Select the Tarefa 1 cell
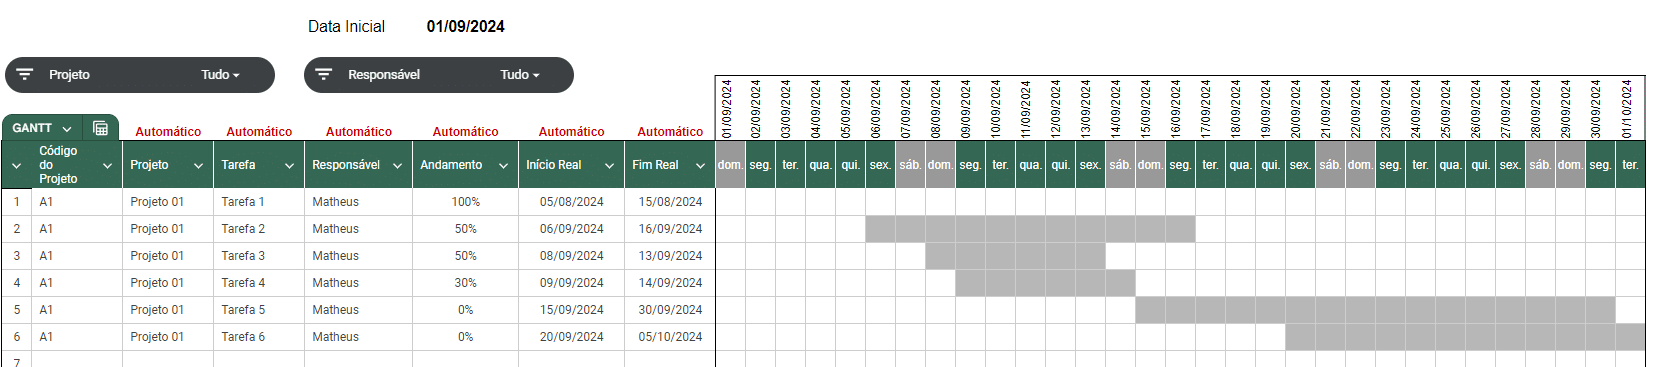Image resolution: width=1659 pixels, height=367 pixels. point(258,202)
